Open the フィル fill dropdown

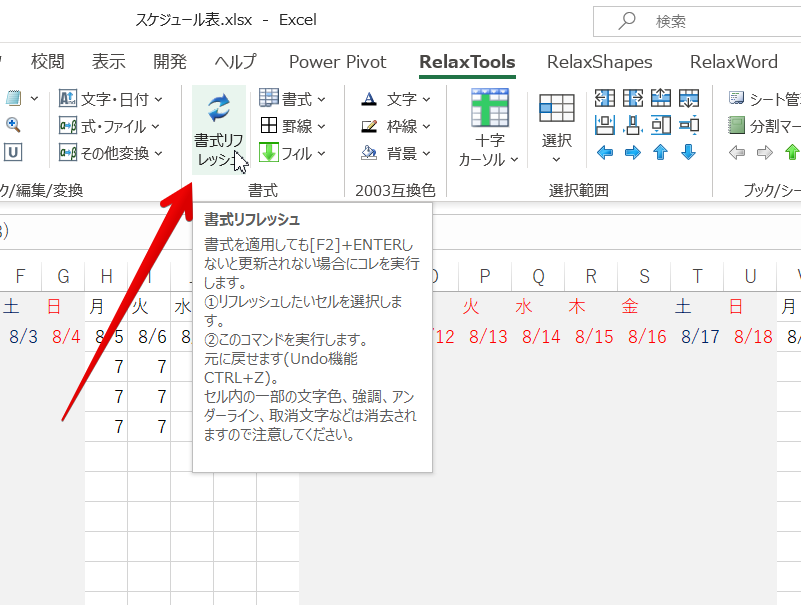292,153
